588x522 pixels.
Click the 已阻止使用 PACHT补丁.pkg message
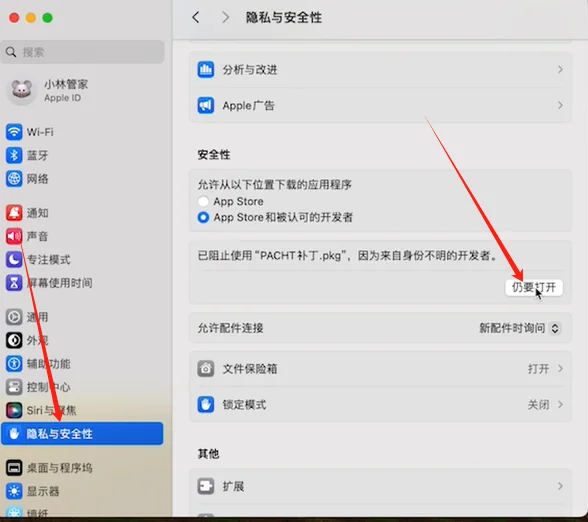(x=348, y=255)
